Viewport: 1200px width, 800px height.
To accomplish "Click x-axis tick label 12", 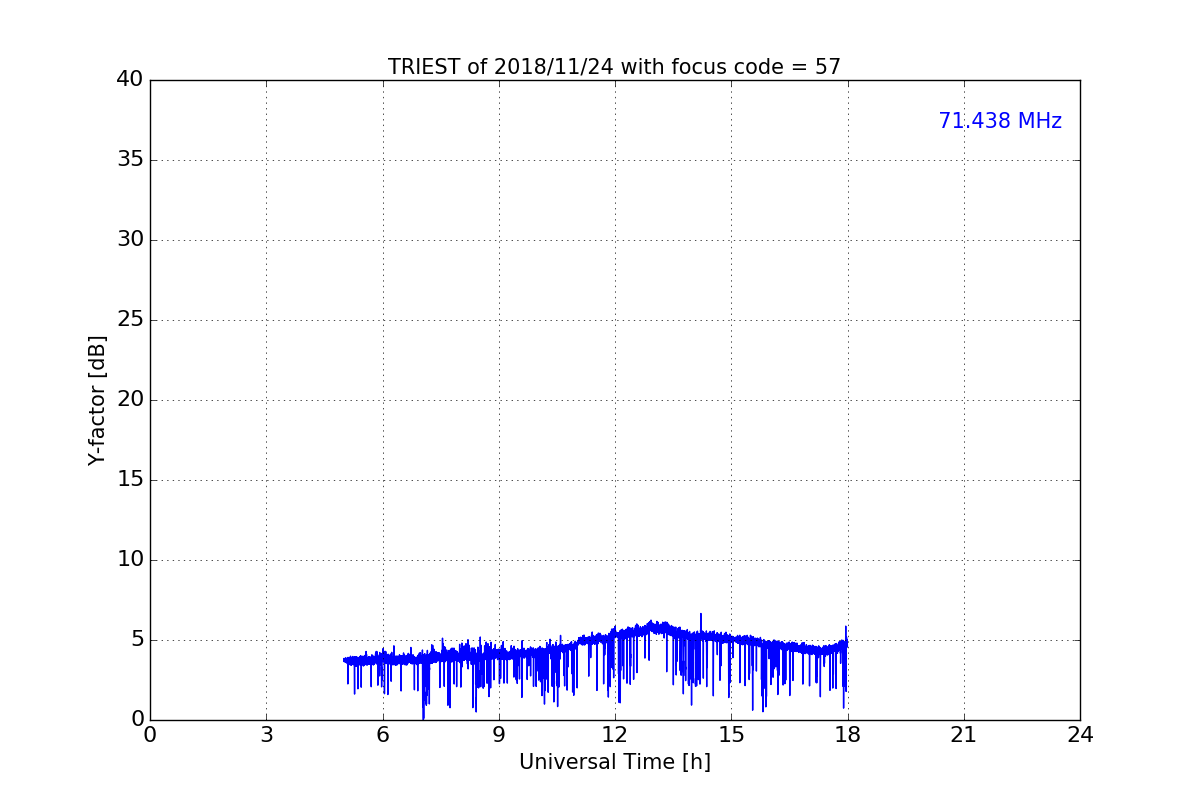I will [615, 735].
